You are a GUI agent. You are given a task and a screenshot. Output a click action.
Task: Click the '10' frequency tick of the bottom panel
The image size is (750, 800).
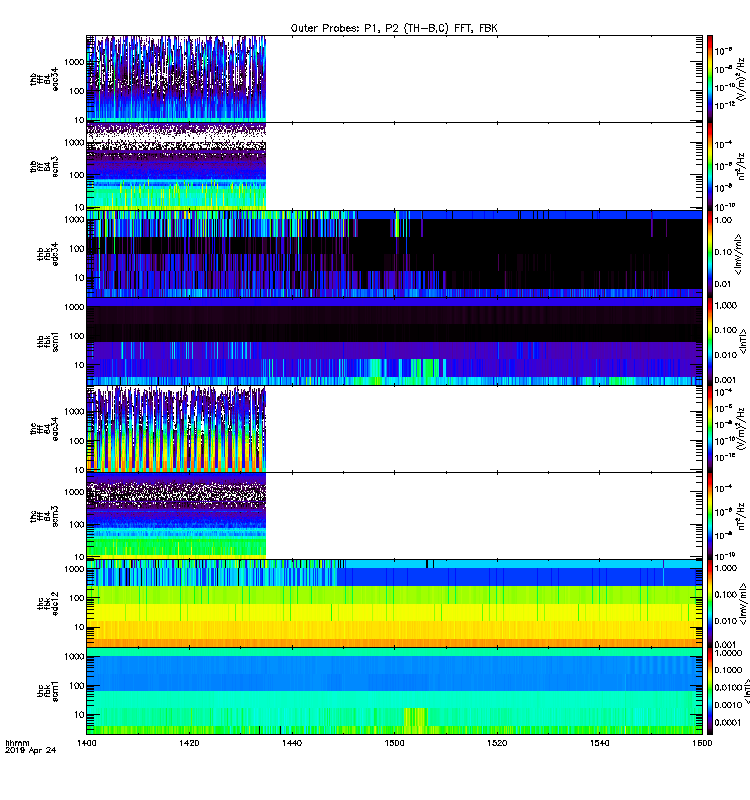coord(79,715)
